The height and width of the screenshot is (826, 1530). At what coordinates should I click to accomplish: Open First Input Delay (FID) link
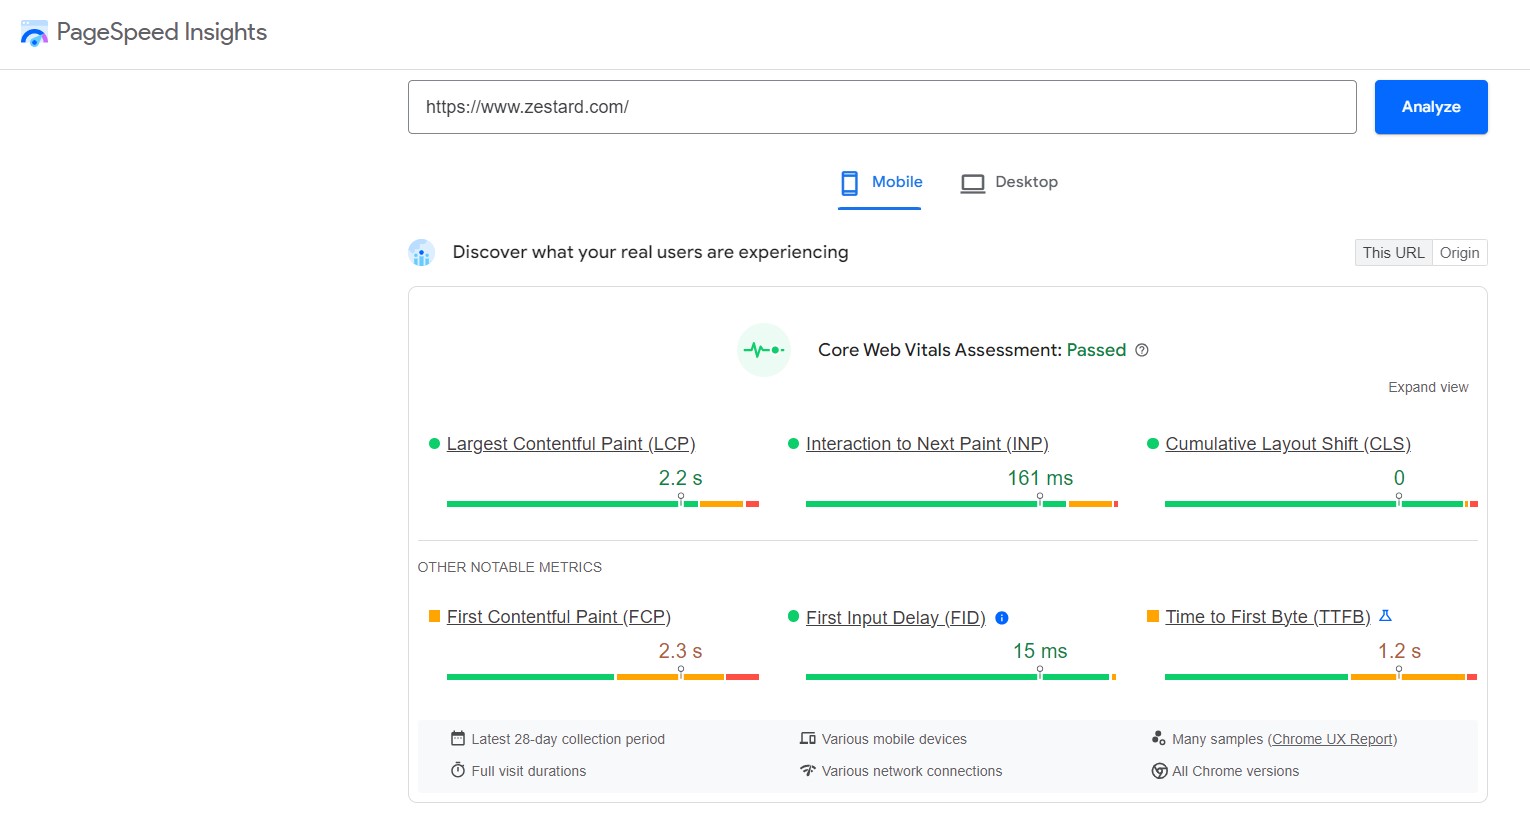(x=896, y=618)
